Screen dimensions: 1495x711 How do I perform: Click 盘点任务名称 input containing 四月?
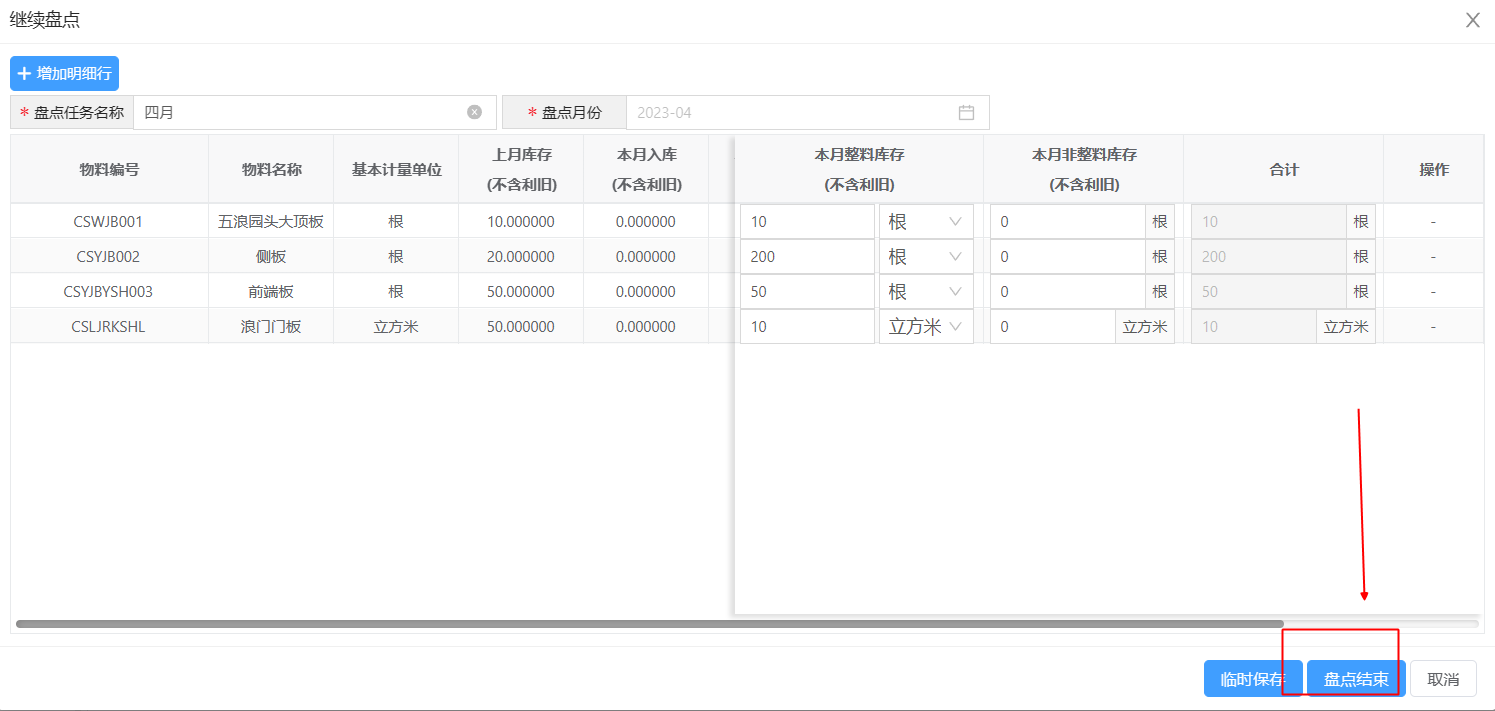[x=300, y=112]
